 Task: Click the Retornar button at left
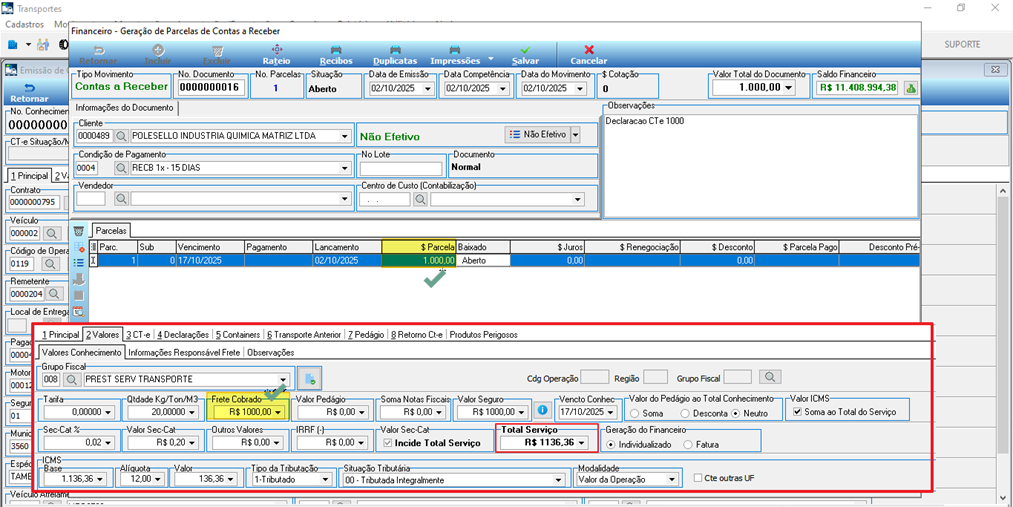[29, 93]
